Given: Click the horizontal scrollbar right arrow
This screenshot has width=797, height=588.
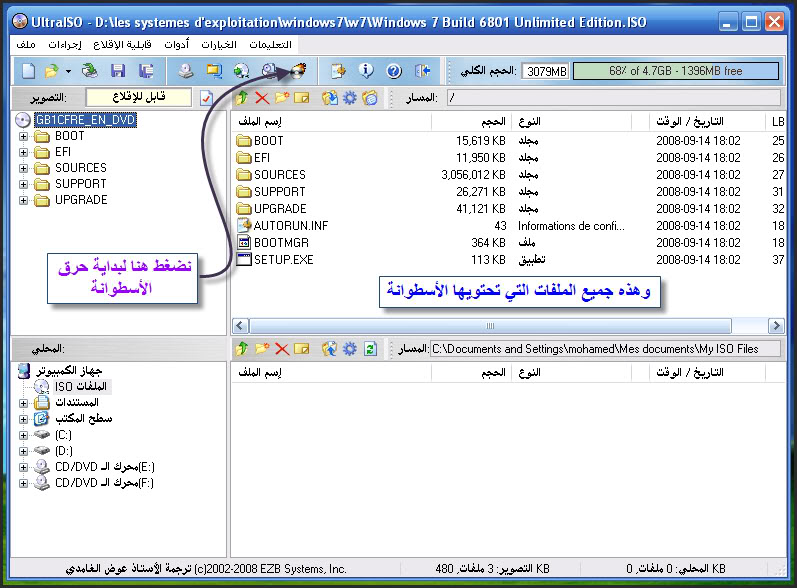Looking at the screenshot, I should pyautogui.click(x=776, y=325).
